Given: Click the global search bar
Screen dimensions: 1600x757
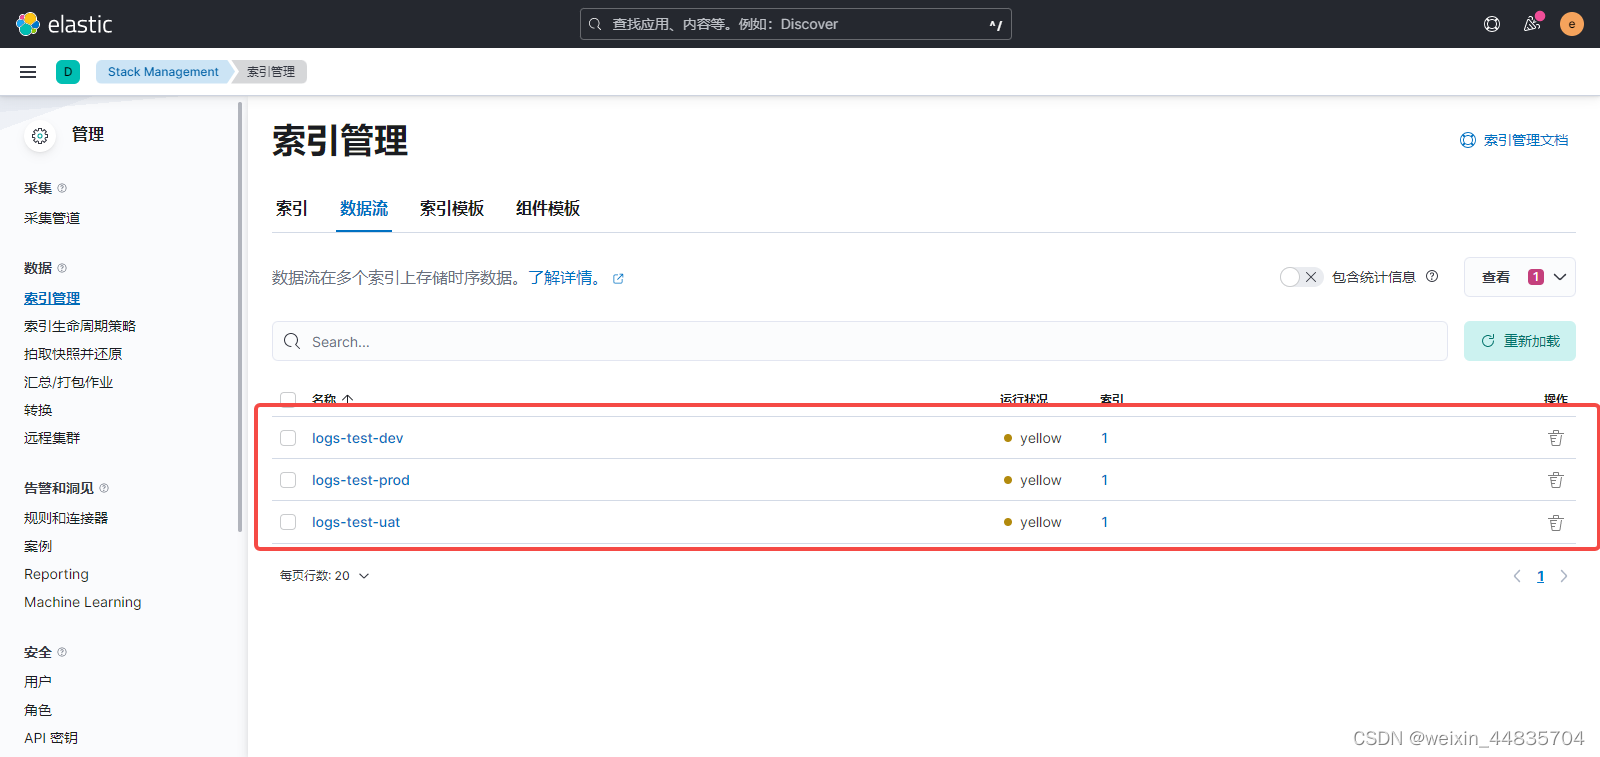Looking at the screenshot, I should pyautogui.click(x=796, y=24).
